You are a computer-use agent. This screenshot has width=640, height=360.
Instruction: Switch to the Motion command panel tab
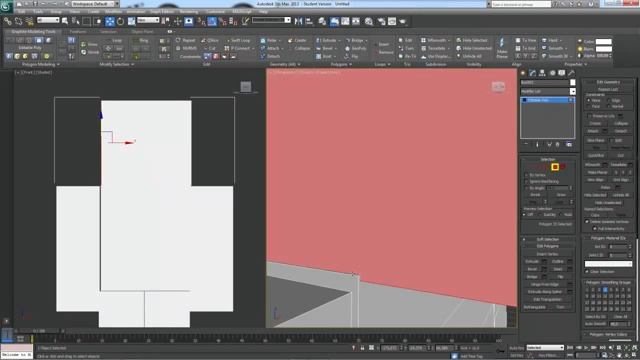(x=552, y=73)
